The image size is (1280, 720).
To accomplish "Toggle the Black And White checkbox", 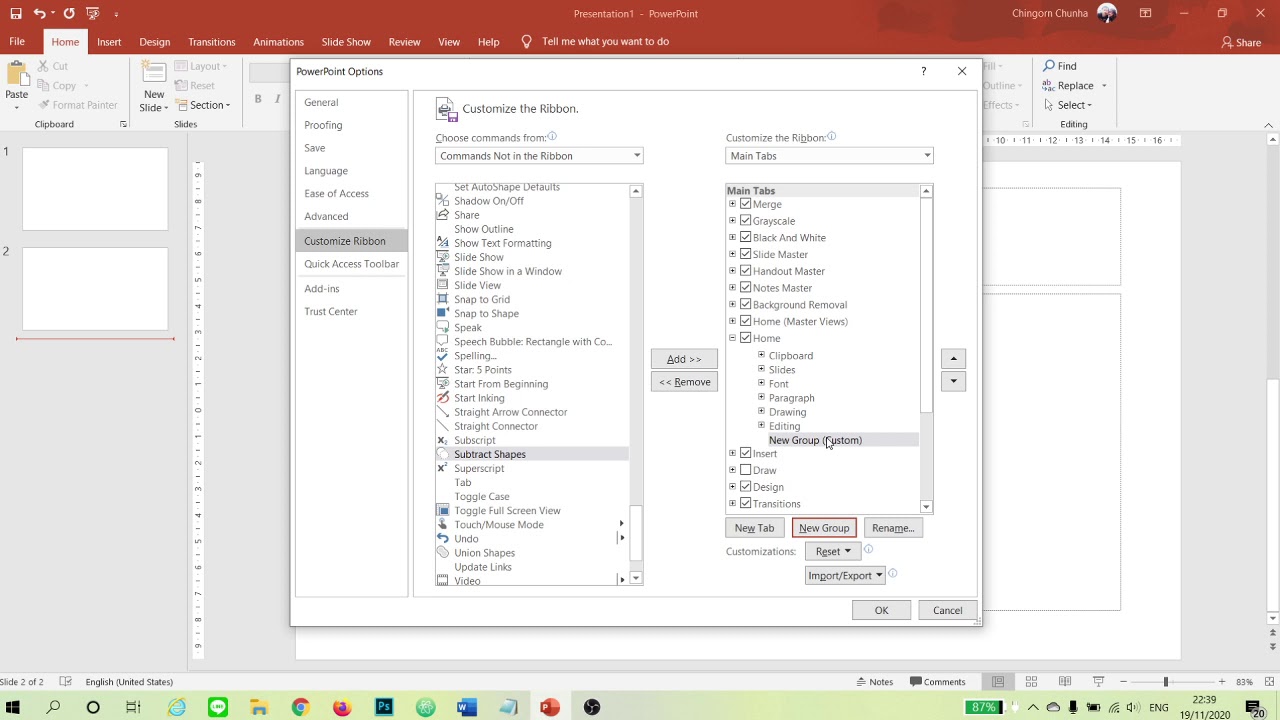I will tap(745, 237).
